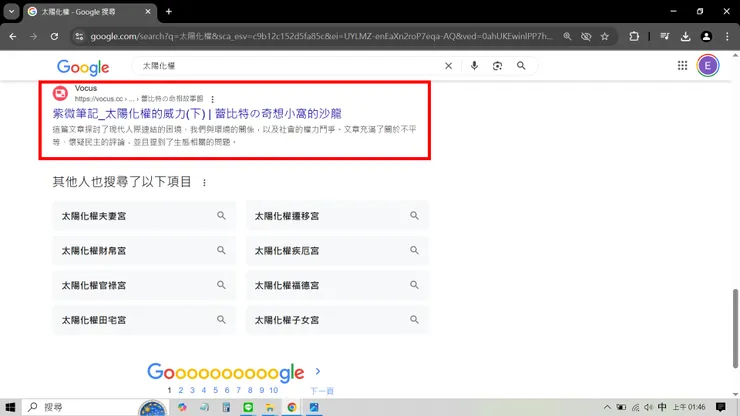
Task: Go to results page 2
Action: tap(181, 390)
